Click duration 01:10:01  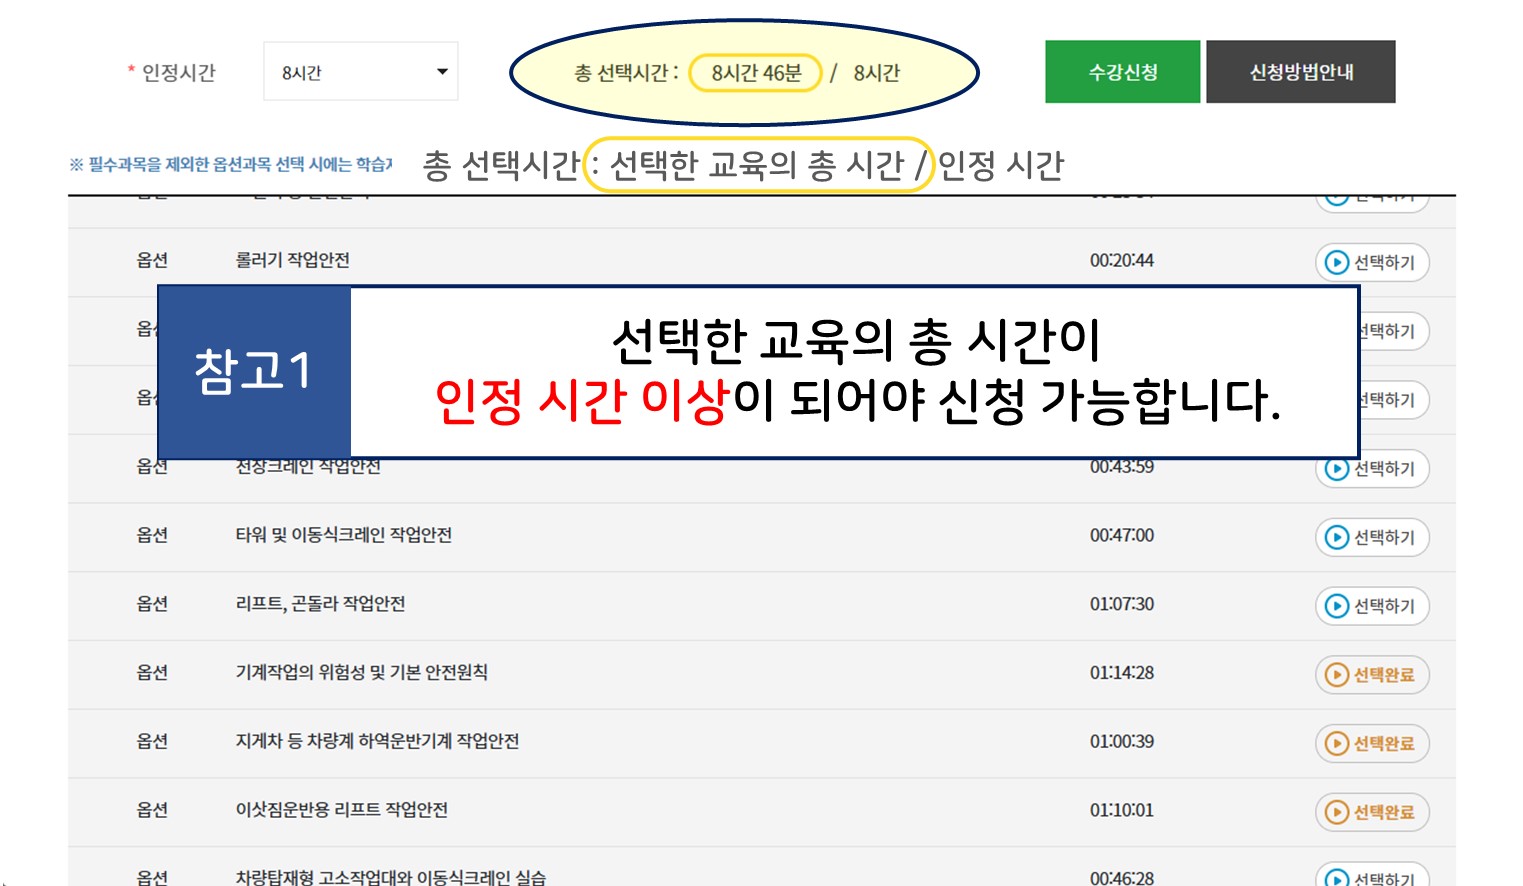tap(1121, 810)
